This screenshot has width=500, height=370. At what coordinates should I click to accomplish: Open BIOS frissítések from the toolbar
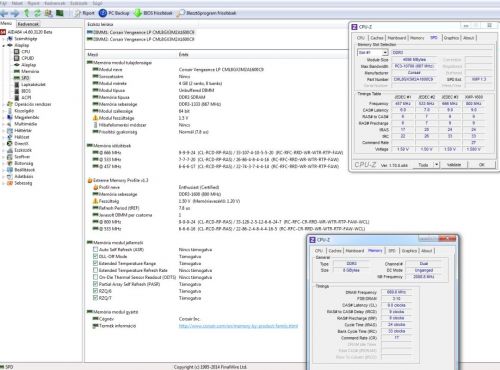153,13
